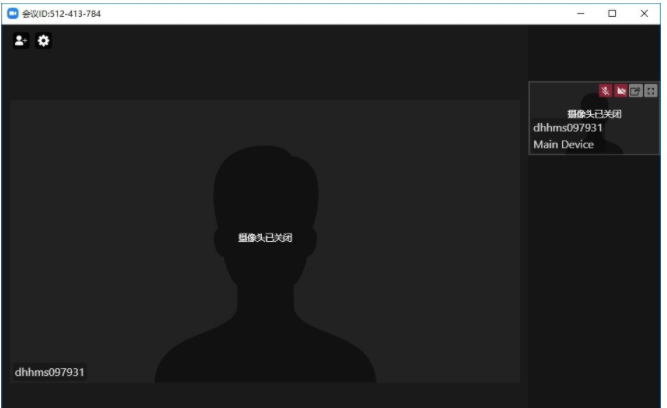Screen dimensions: 667x408
Task: Expand the thumbnail to fullscreen
Action: pos(651,91)
